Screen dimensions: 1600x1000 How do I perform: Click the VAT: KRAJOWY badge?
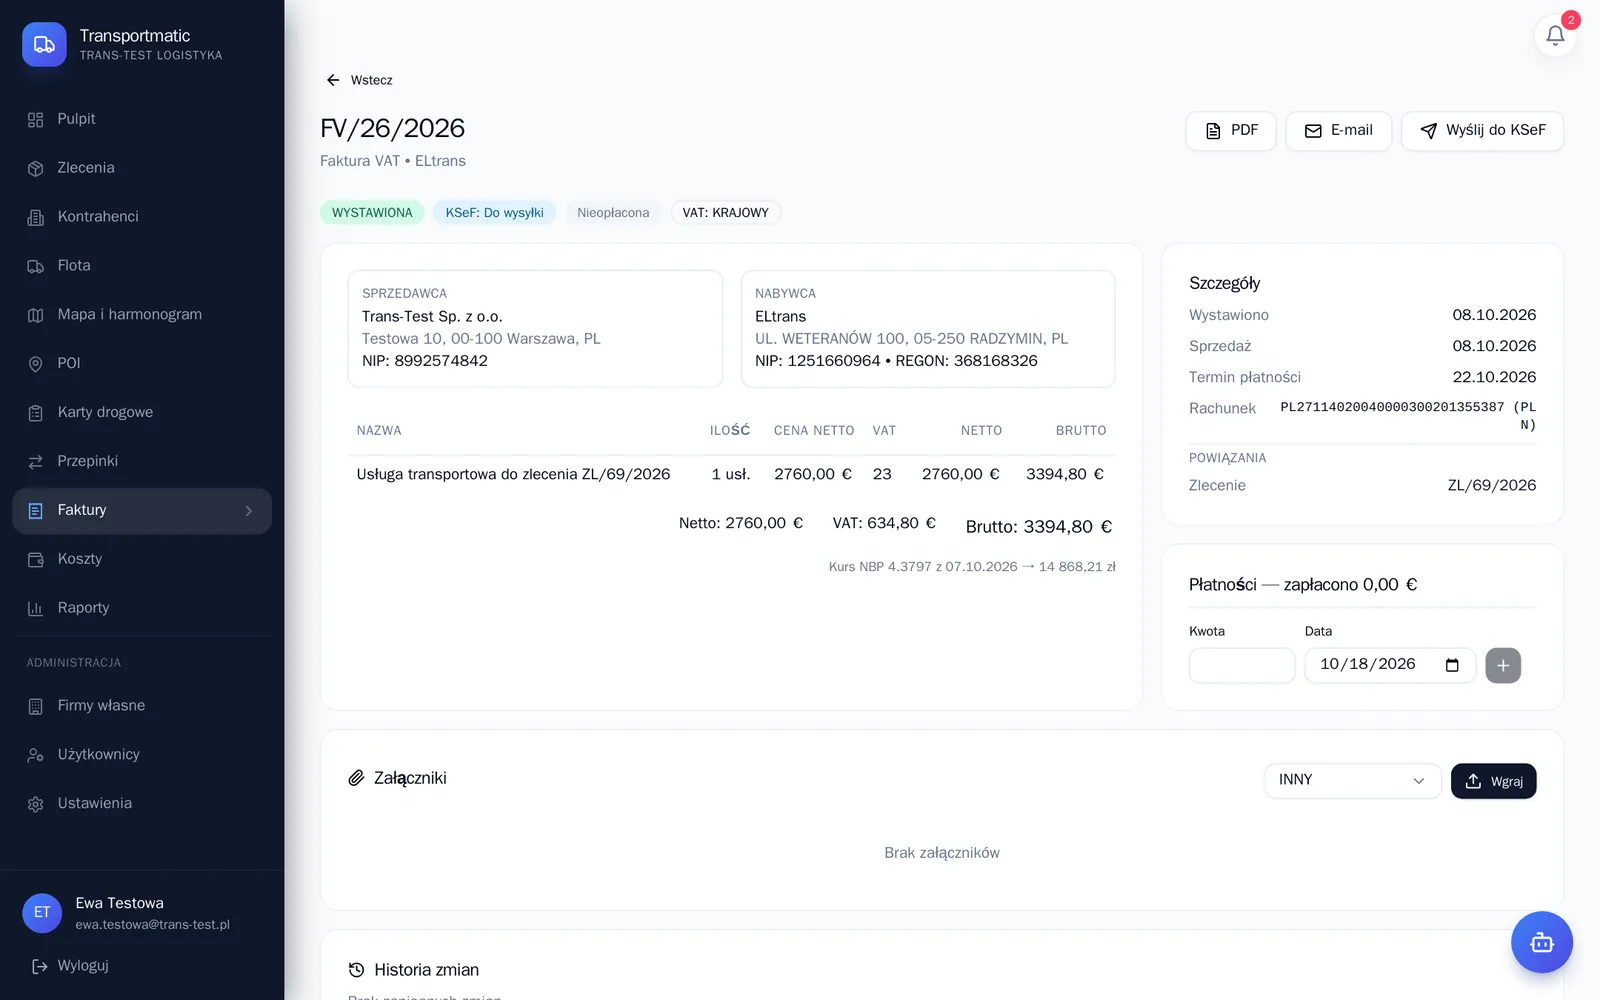tap(725, 213)
